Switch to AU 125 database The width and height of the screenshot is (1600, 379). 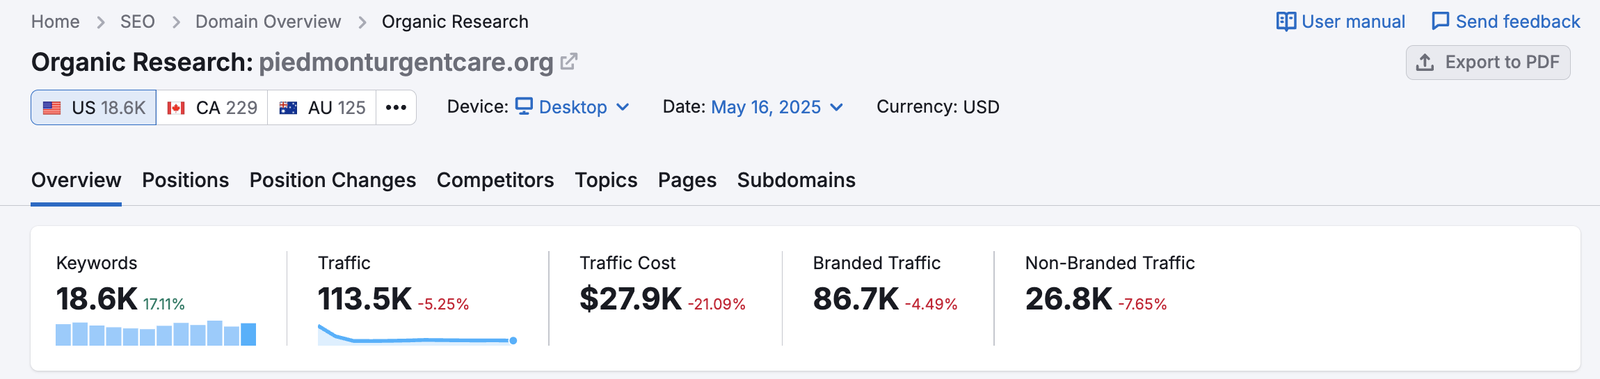coord(322,108)
